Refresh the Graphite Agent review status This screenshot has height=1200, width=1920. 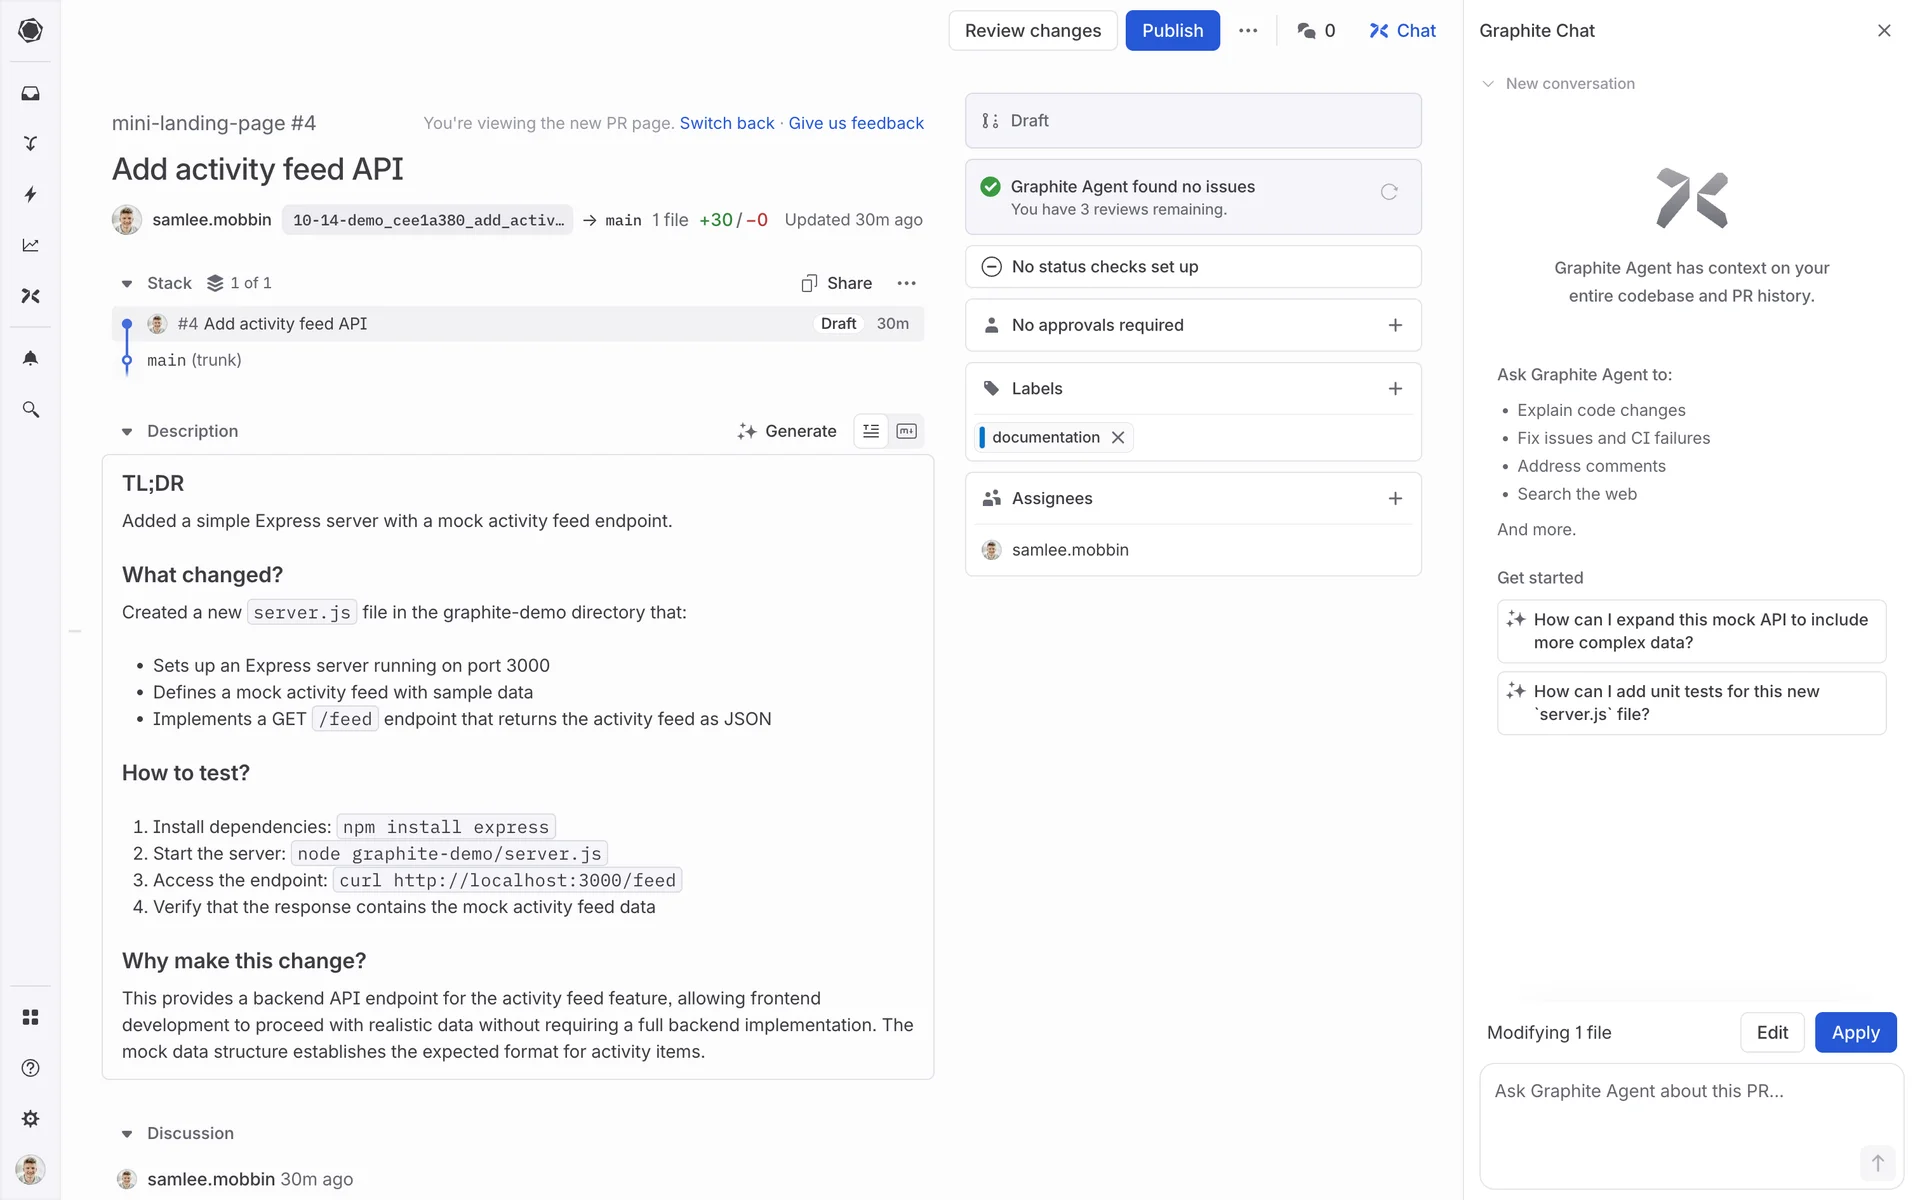[x=1389, y=192]
